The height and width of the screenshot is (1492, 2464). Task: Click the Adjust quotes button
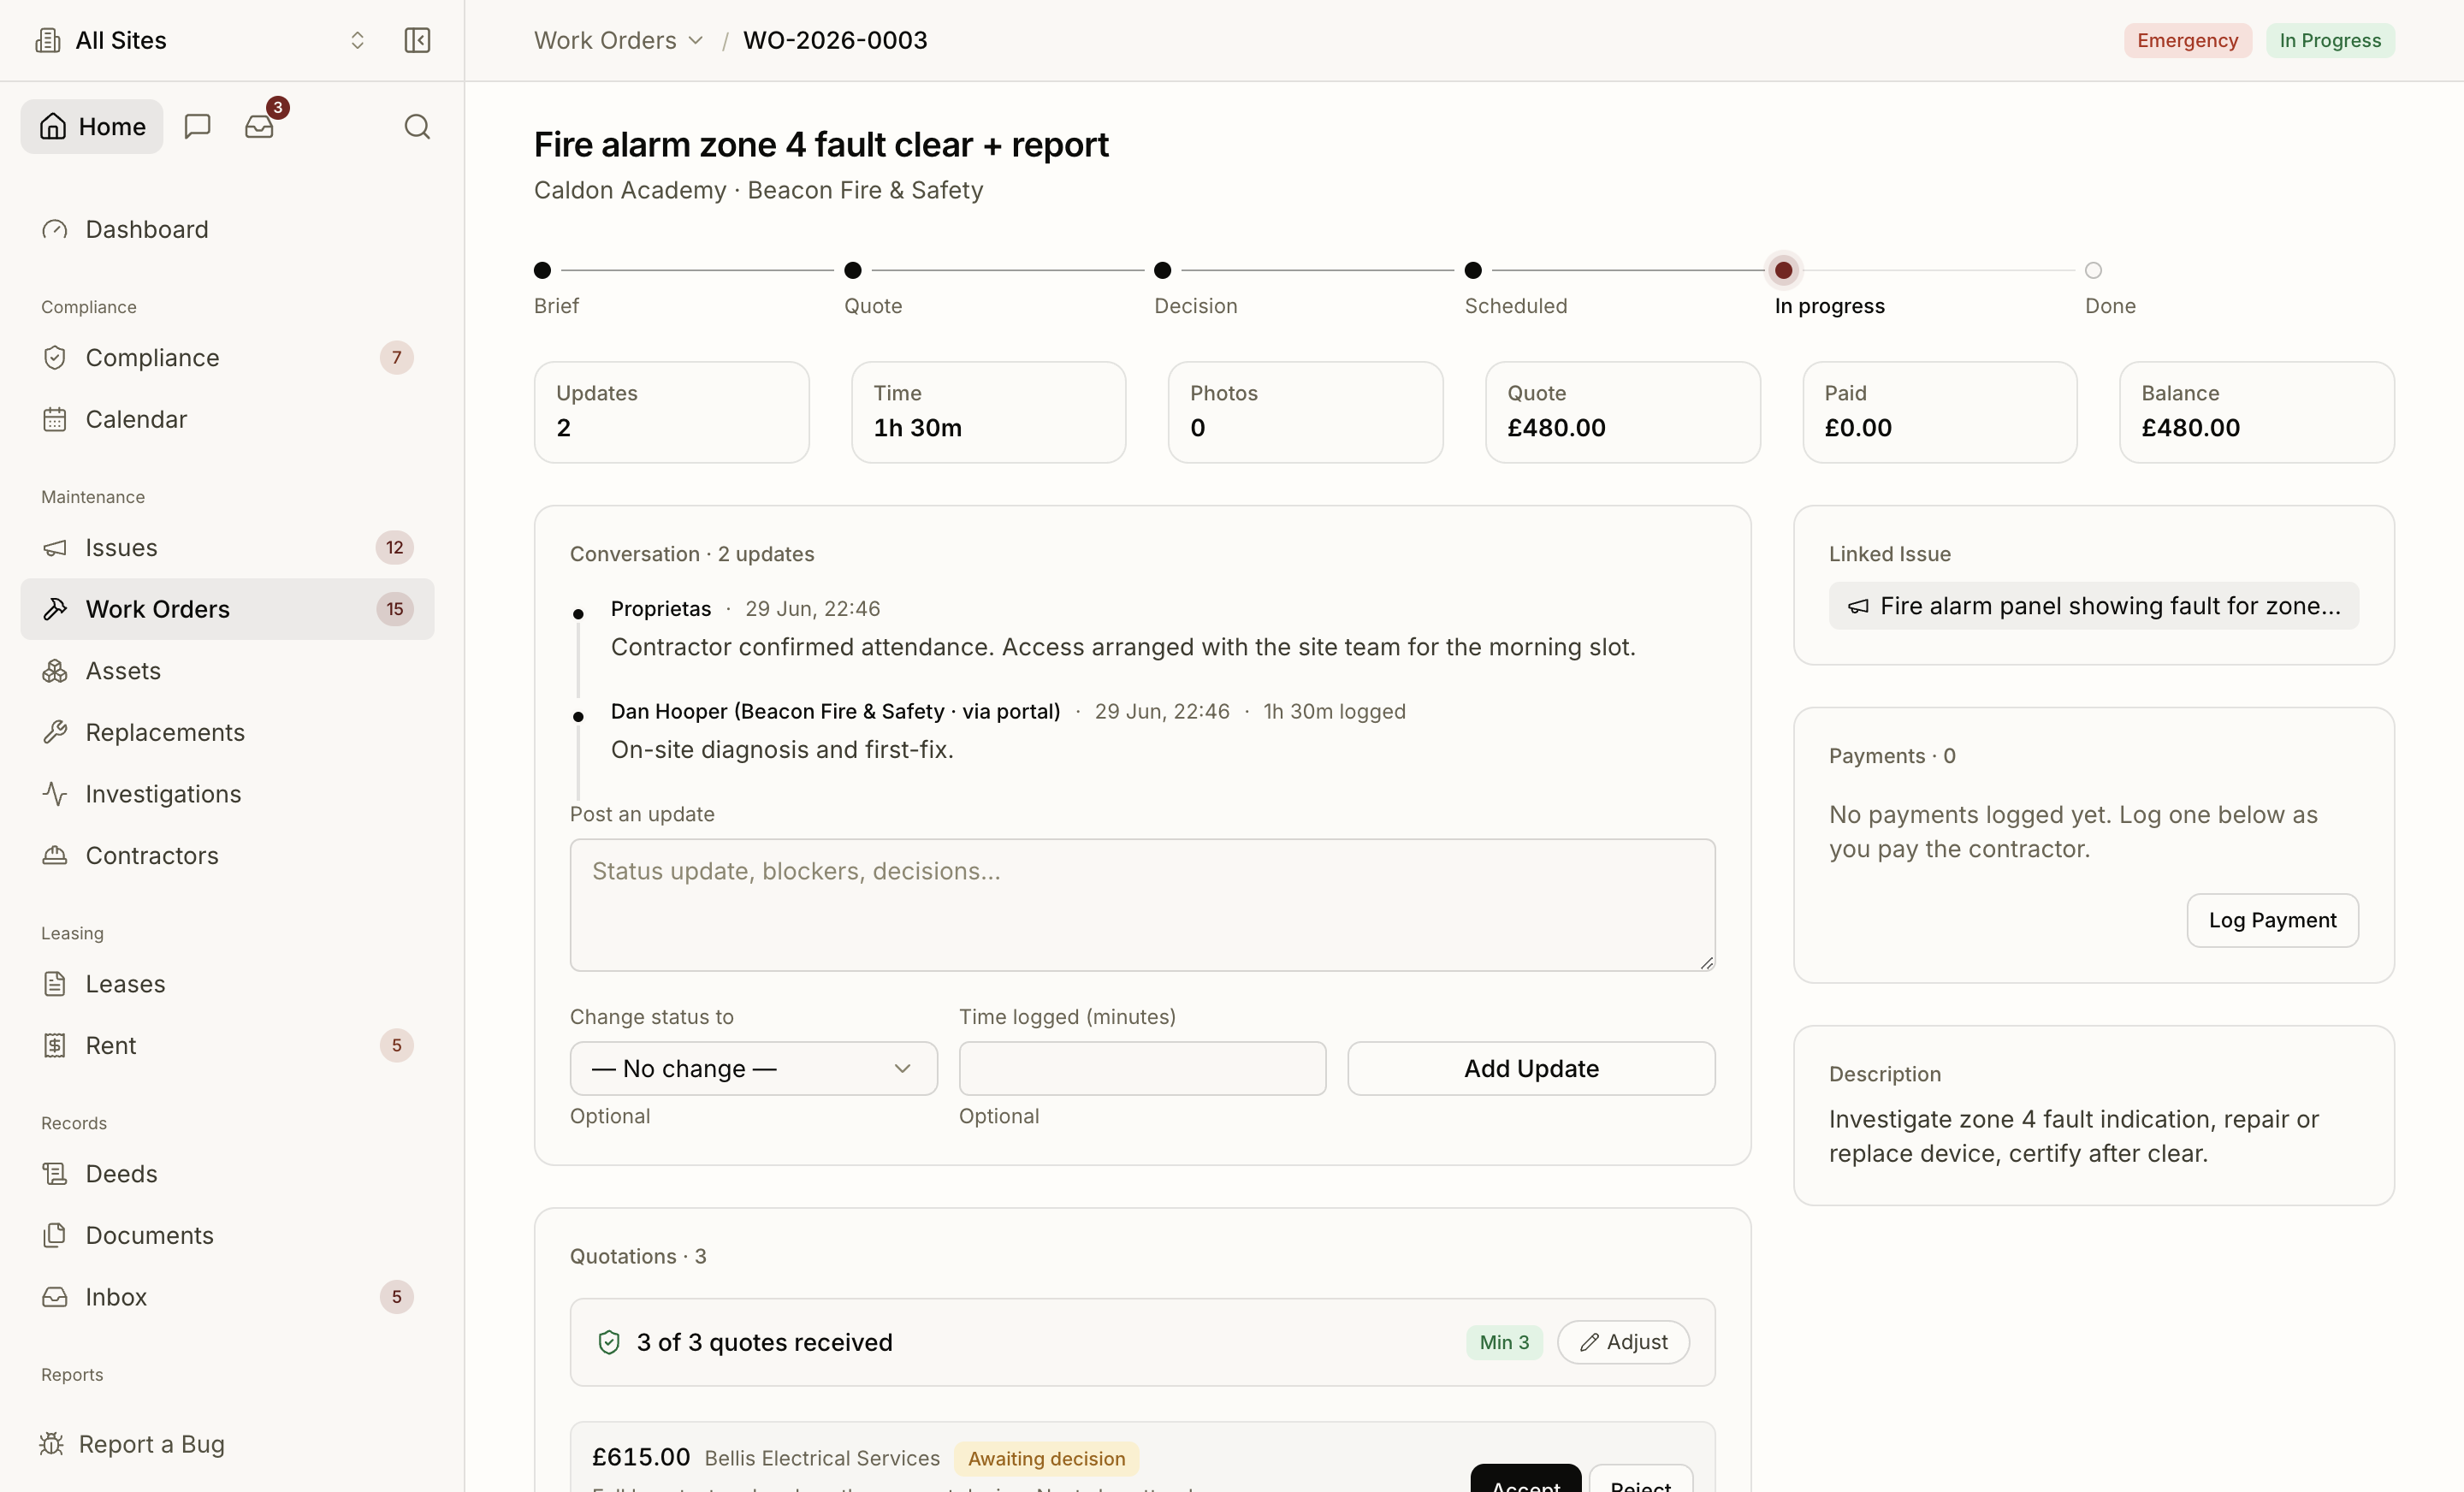pos(1623,1342)
